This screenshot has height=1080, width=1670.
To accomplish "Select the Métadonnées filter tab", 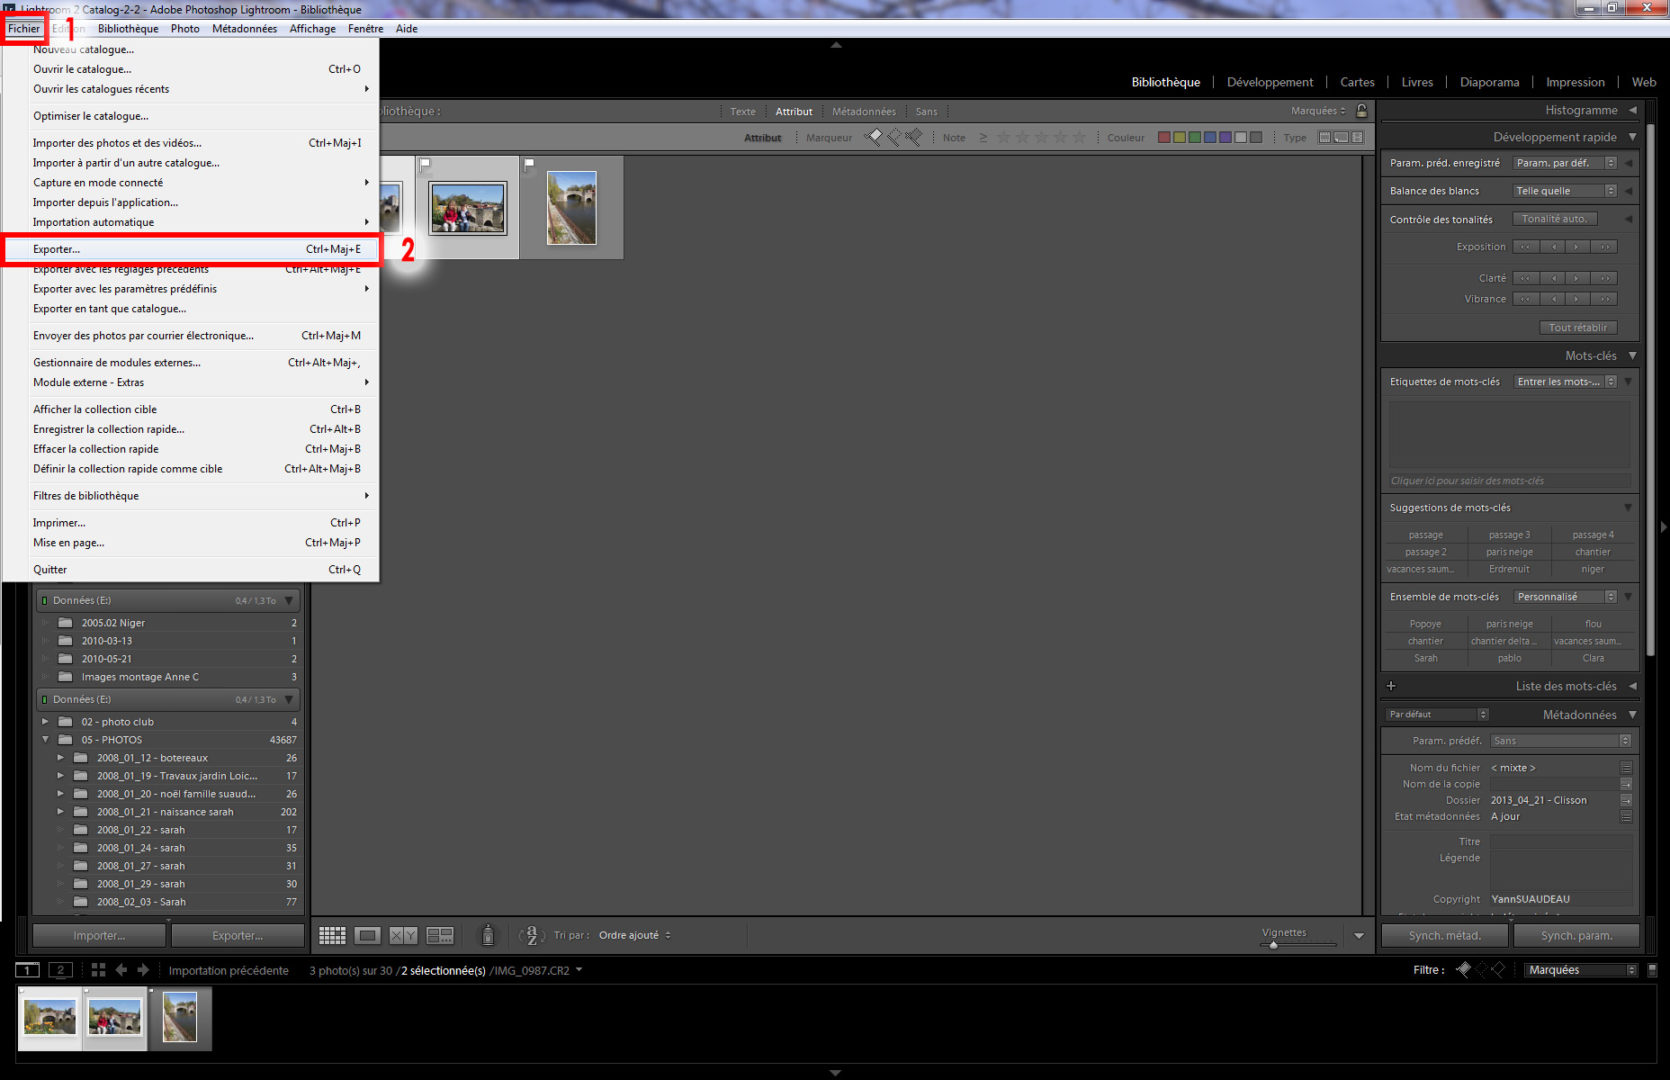I will 864,111.
